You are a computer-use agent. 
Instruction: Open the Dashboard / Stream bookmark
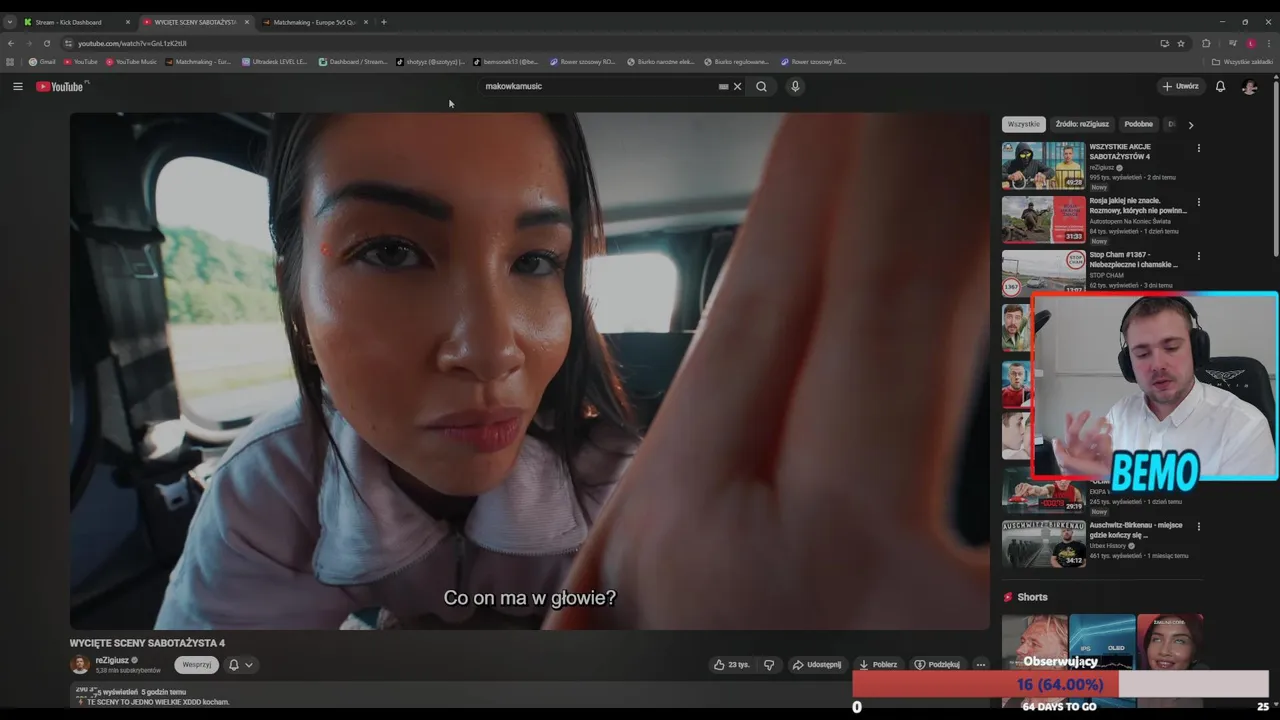353,62
